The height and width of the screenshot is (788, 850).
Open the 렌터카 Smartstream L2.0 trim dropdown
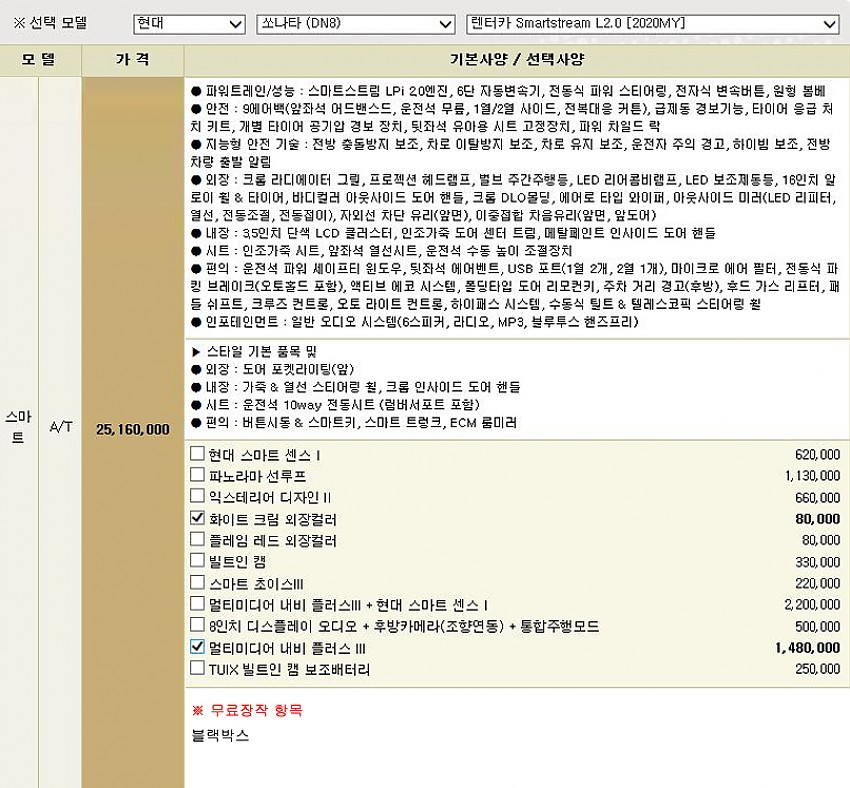click(x=653, y=24)
